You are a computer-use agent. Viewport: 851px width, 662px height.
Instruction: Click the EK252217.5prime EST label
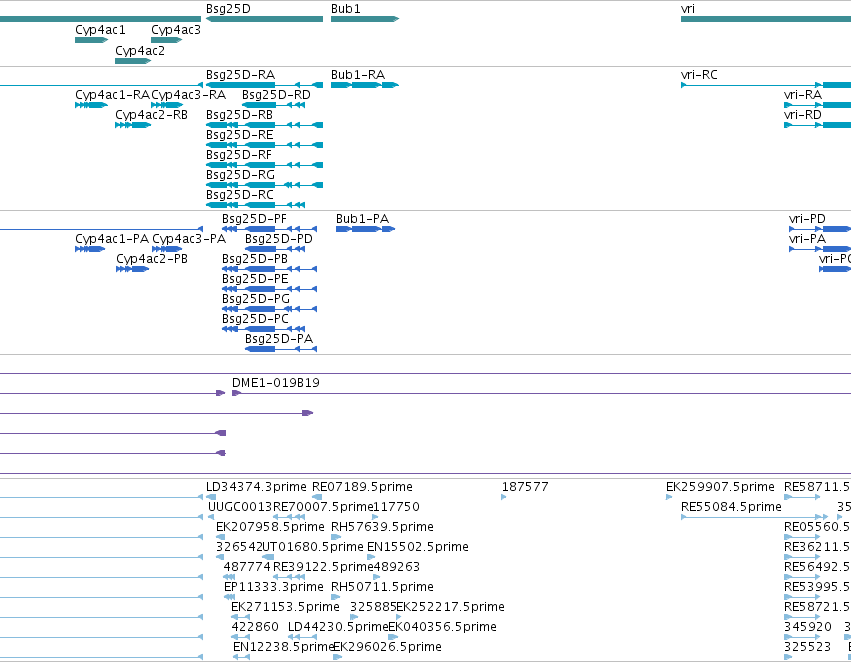tap(450, 607)
